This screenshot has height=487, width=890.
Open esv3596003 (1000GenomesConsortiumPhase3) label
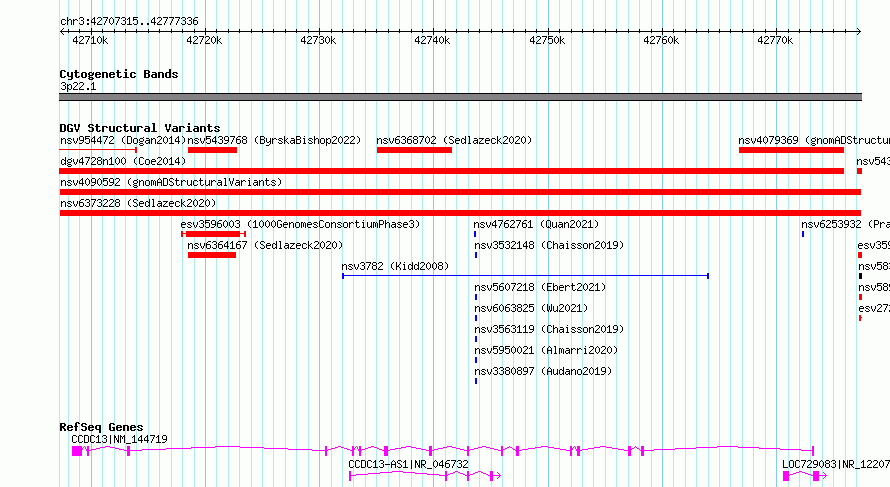tap(300, 224)
